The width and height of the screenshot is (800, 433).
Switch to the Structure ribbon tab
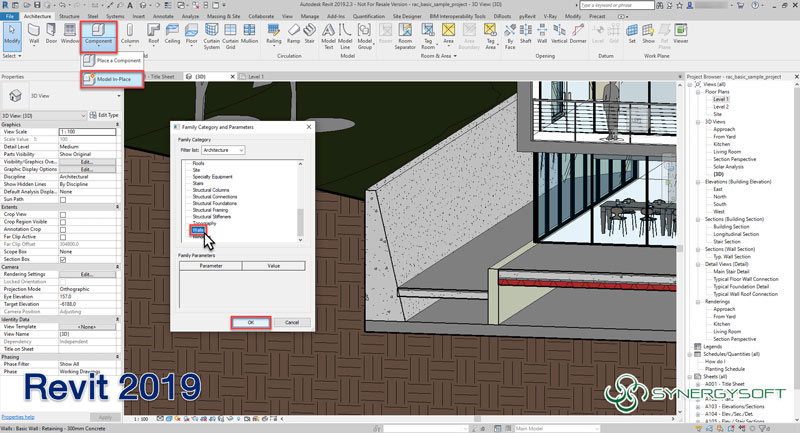coord(69,16)
